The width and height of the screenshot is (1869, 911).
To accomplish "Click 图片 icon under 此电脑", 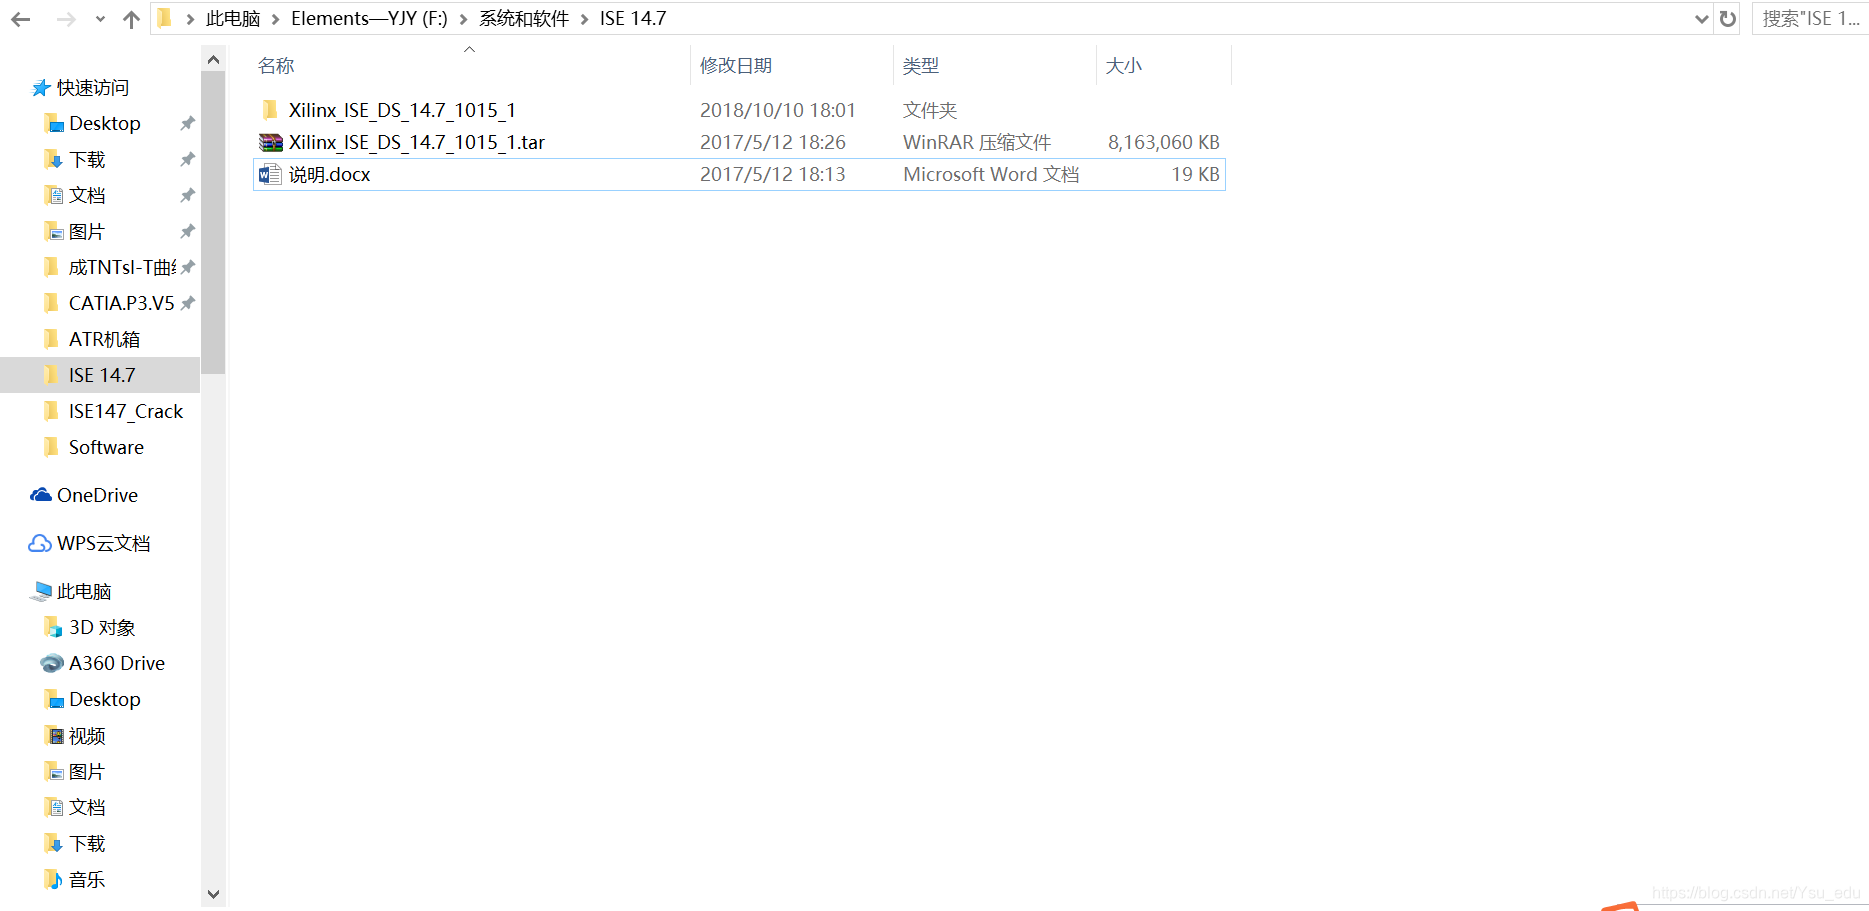I will (54, 771).
